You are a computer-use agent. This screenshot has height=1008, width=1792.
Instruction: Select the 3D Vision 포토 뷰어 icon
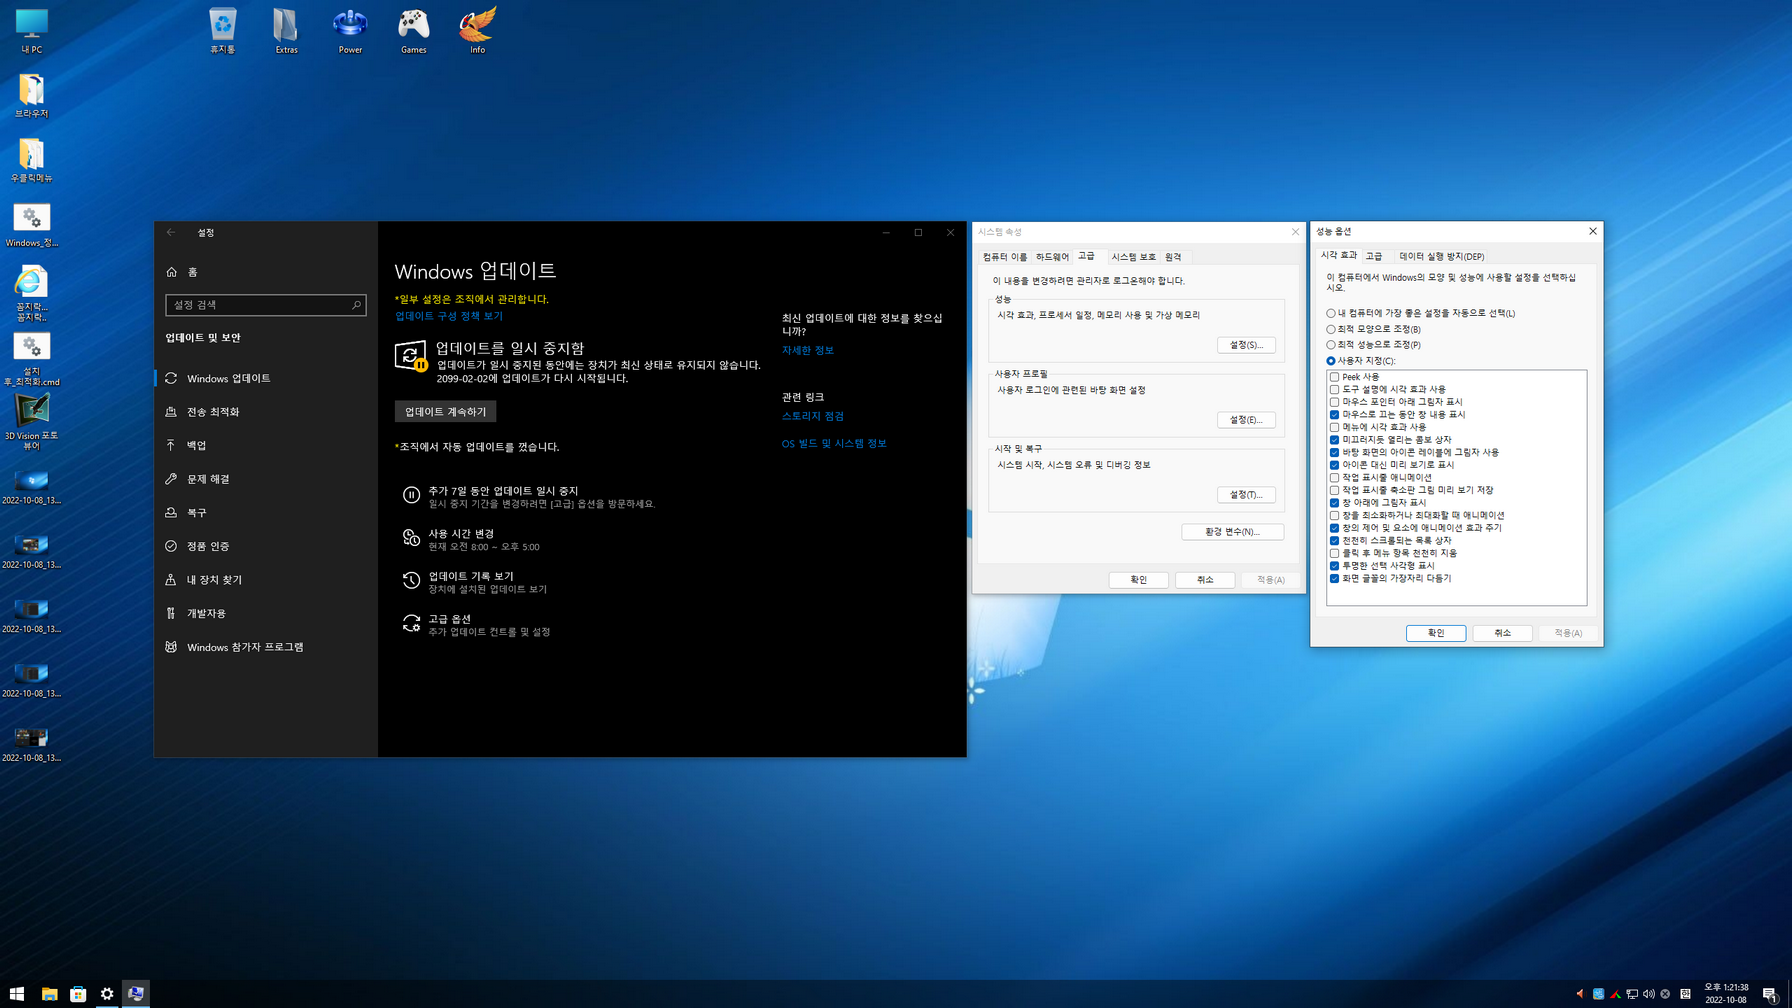point(31,422)
